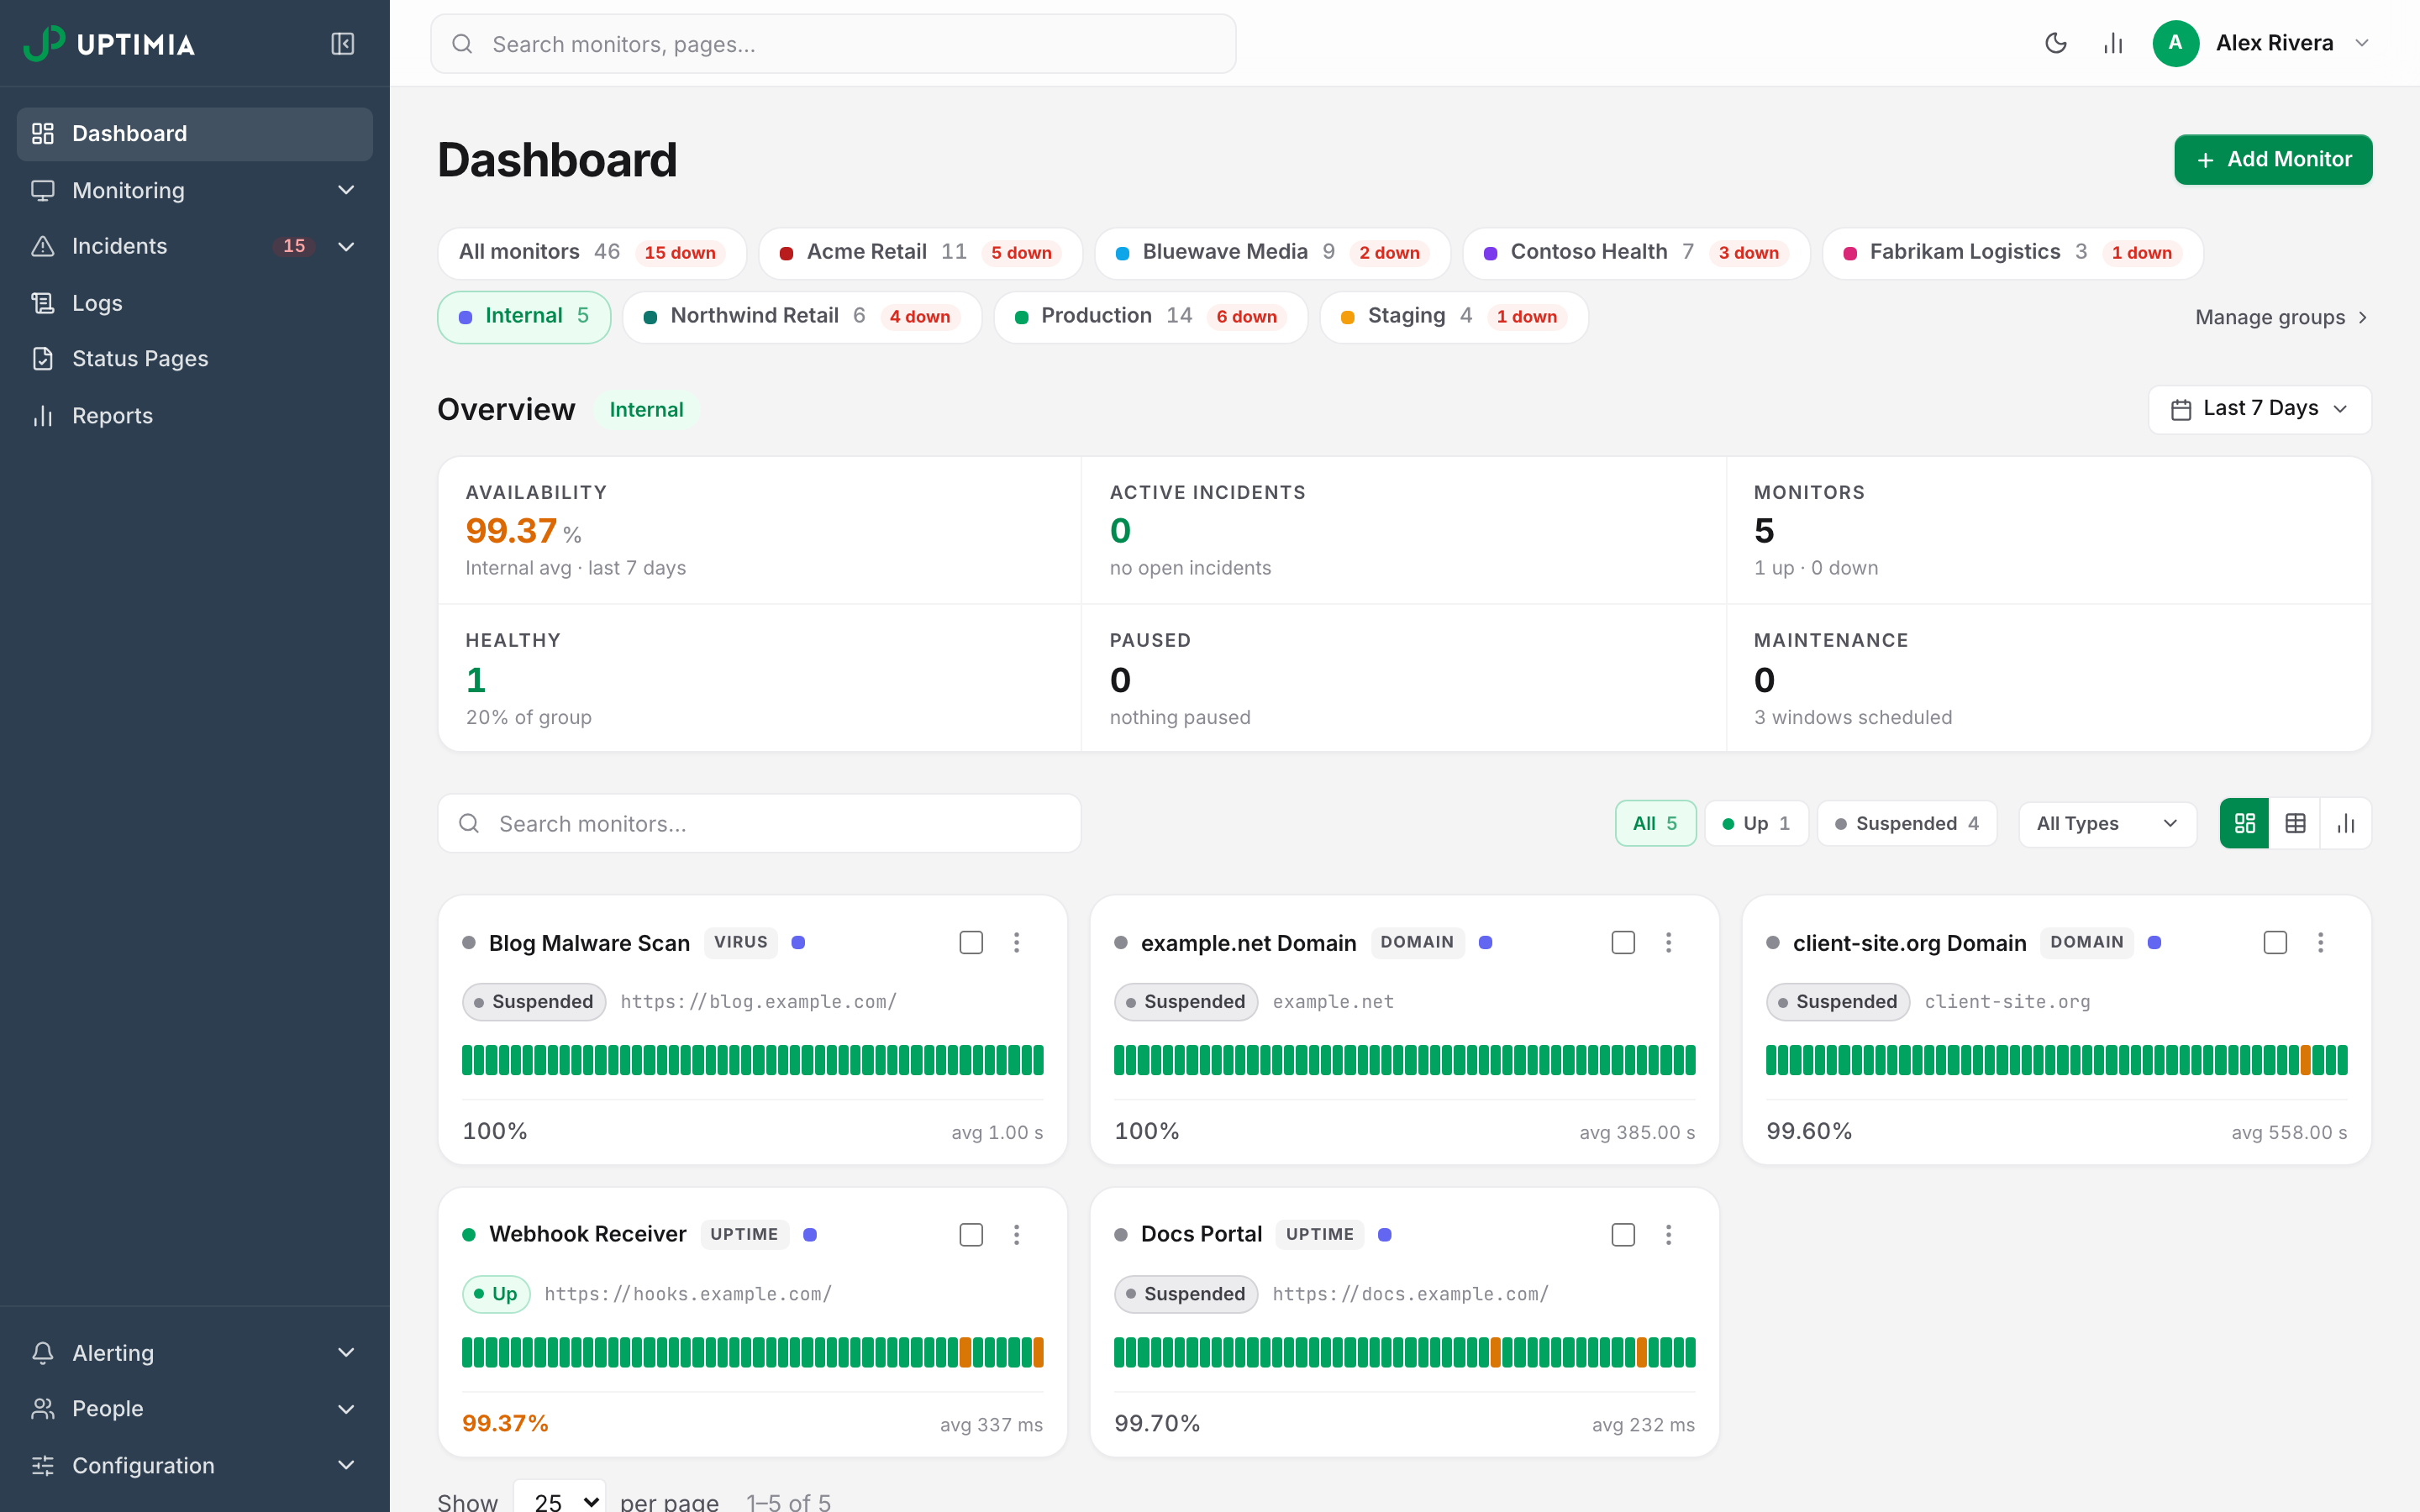
Task: Click the Add Monitor button
Action: (2272, 159)
